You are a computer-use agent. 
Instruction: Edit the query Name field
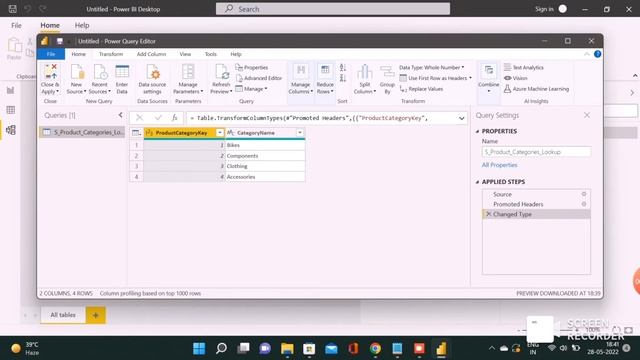coord(536,152)
